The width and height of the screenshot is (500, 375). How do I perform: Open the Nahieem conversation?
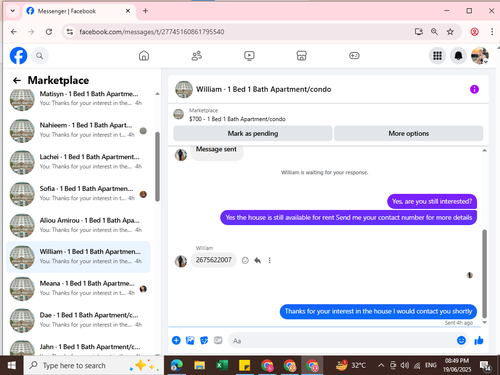pyautogui.click(x=78, y=130)
